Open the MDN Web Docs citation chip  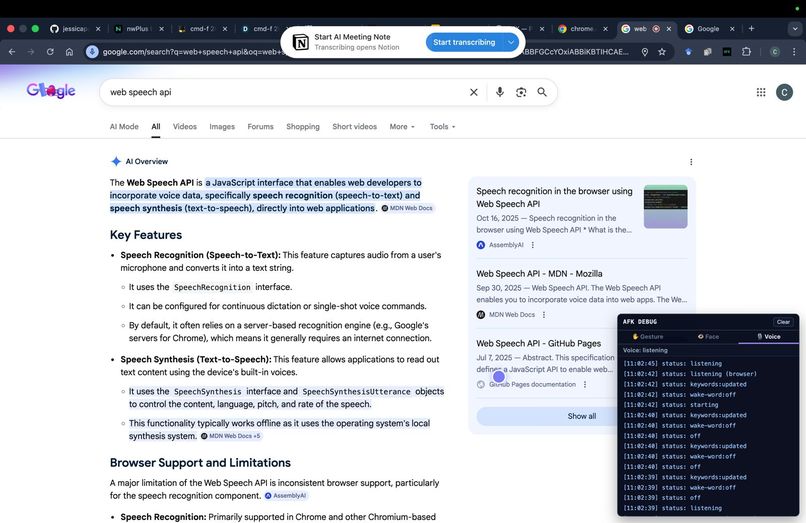[407, 208]
